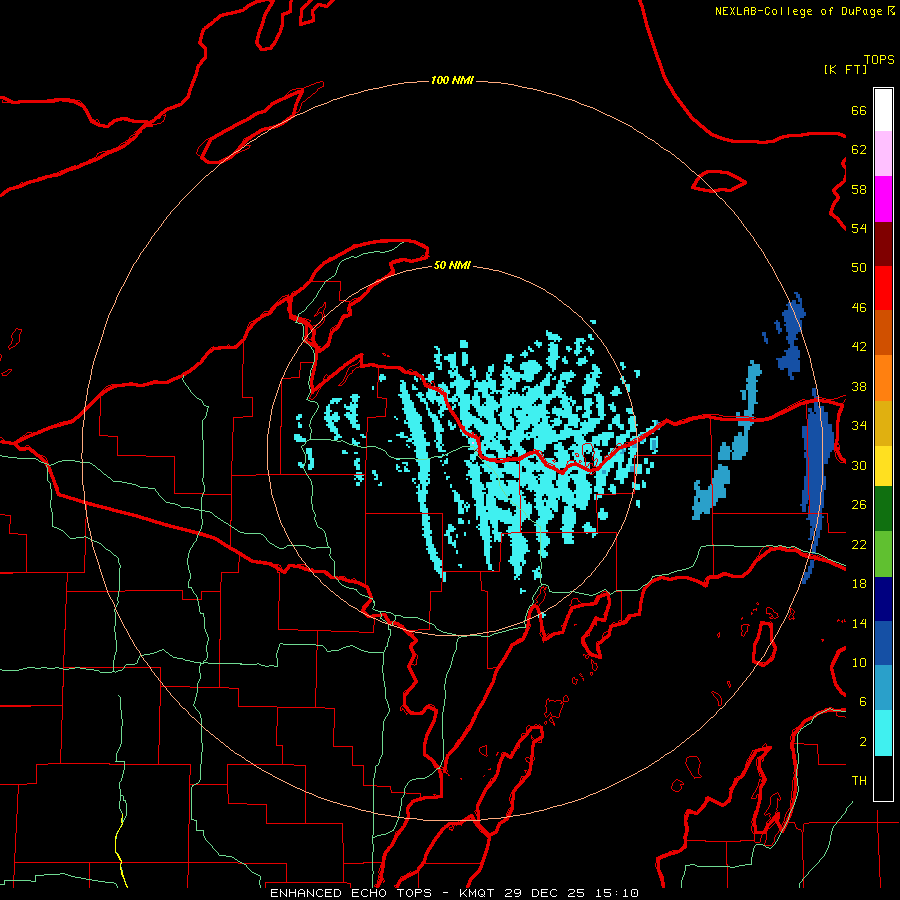
Task: Click the dark red 50-54 kft swatch
Action: coord(883,244)
